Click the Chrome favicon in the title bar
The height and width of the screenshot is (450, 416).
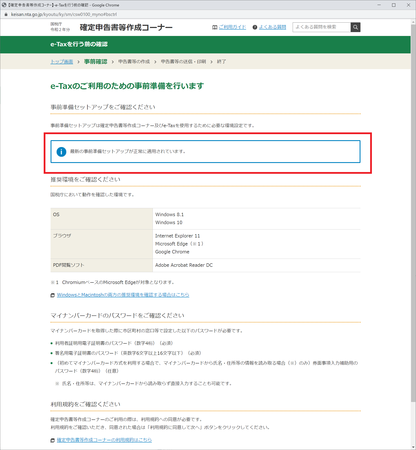pos(4,5)
